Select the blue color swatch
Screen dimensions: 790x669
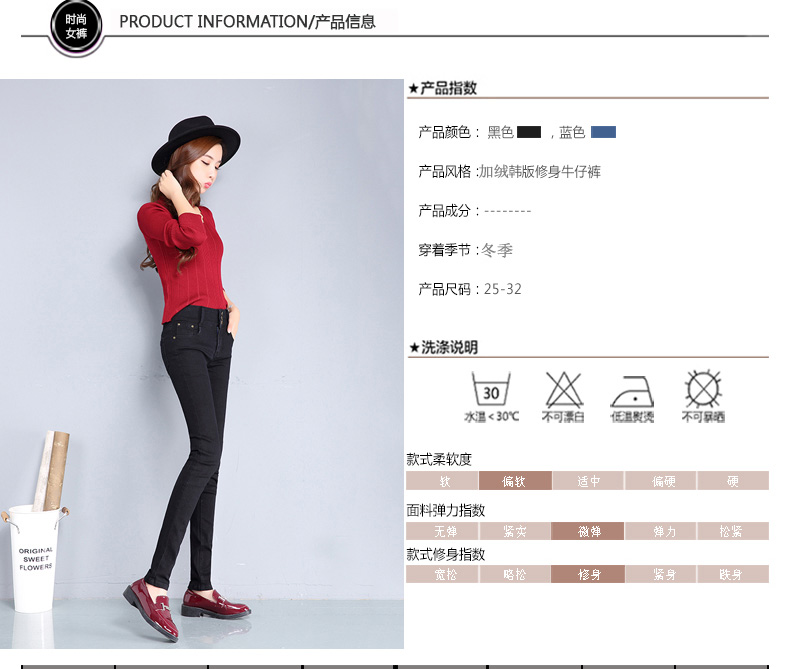pyautogui.click(x=603, y=132)
